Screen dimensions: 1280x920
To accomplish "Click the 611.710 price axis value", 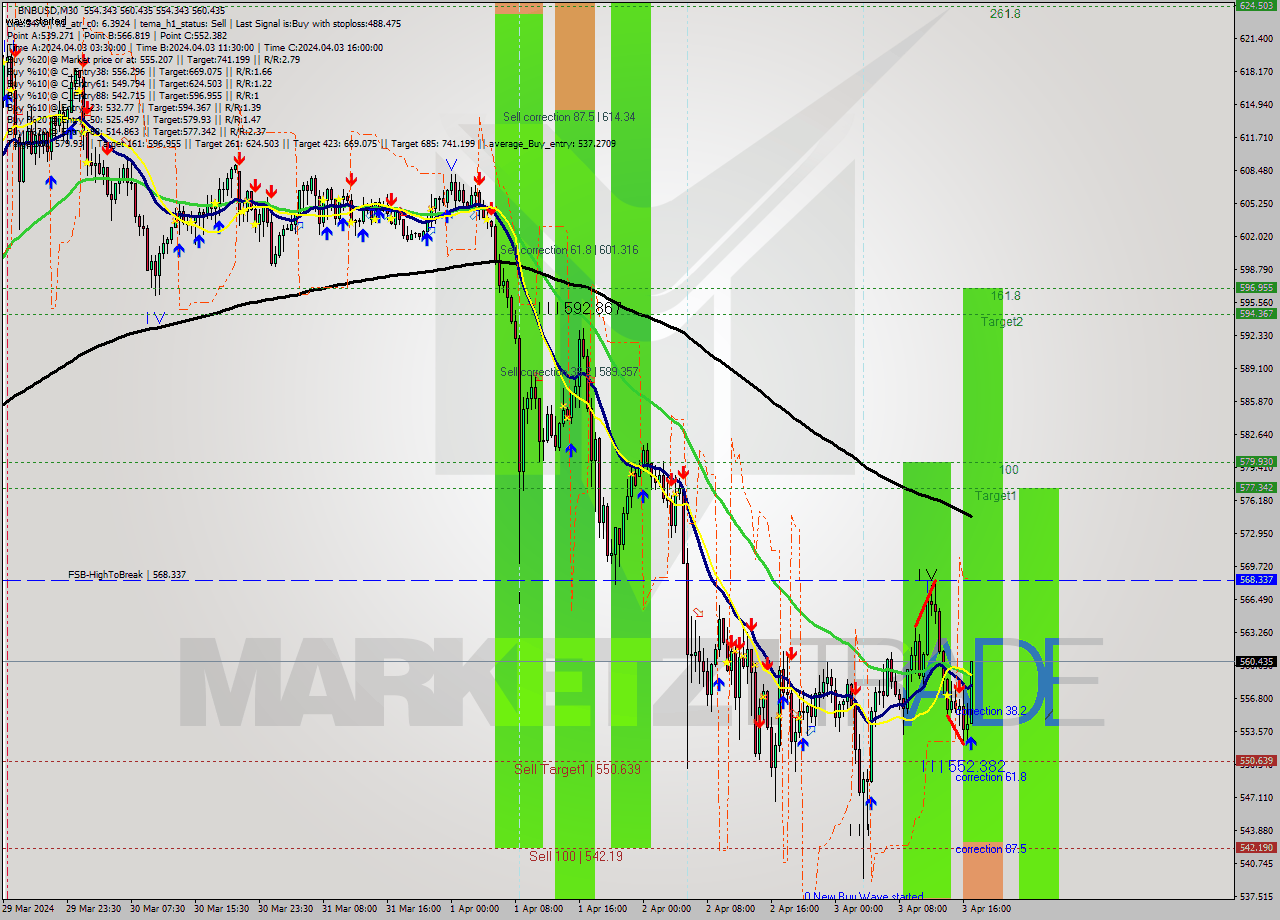I will pos(1256,138).
